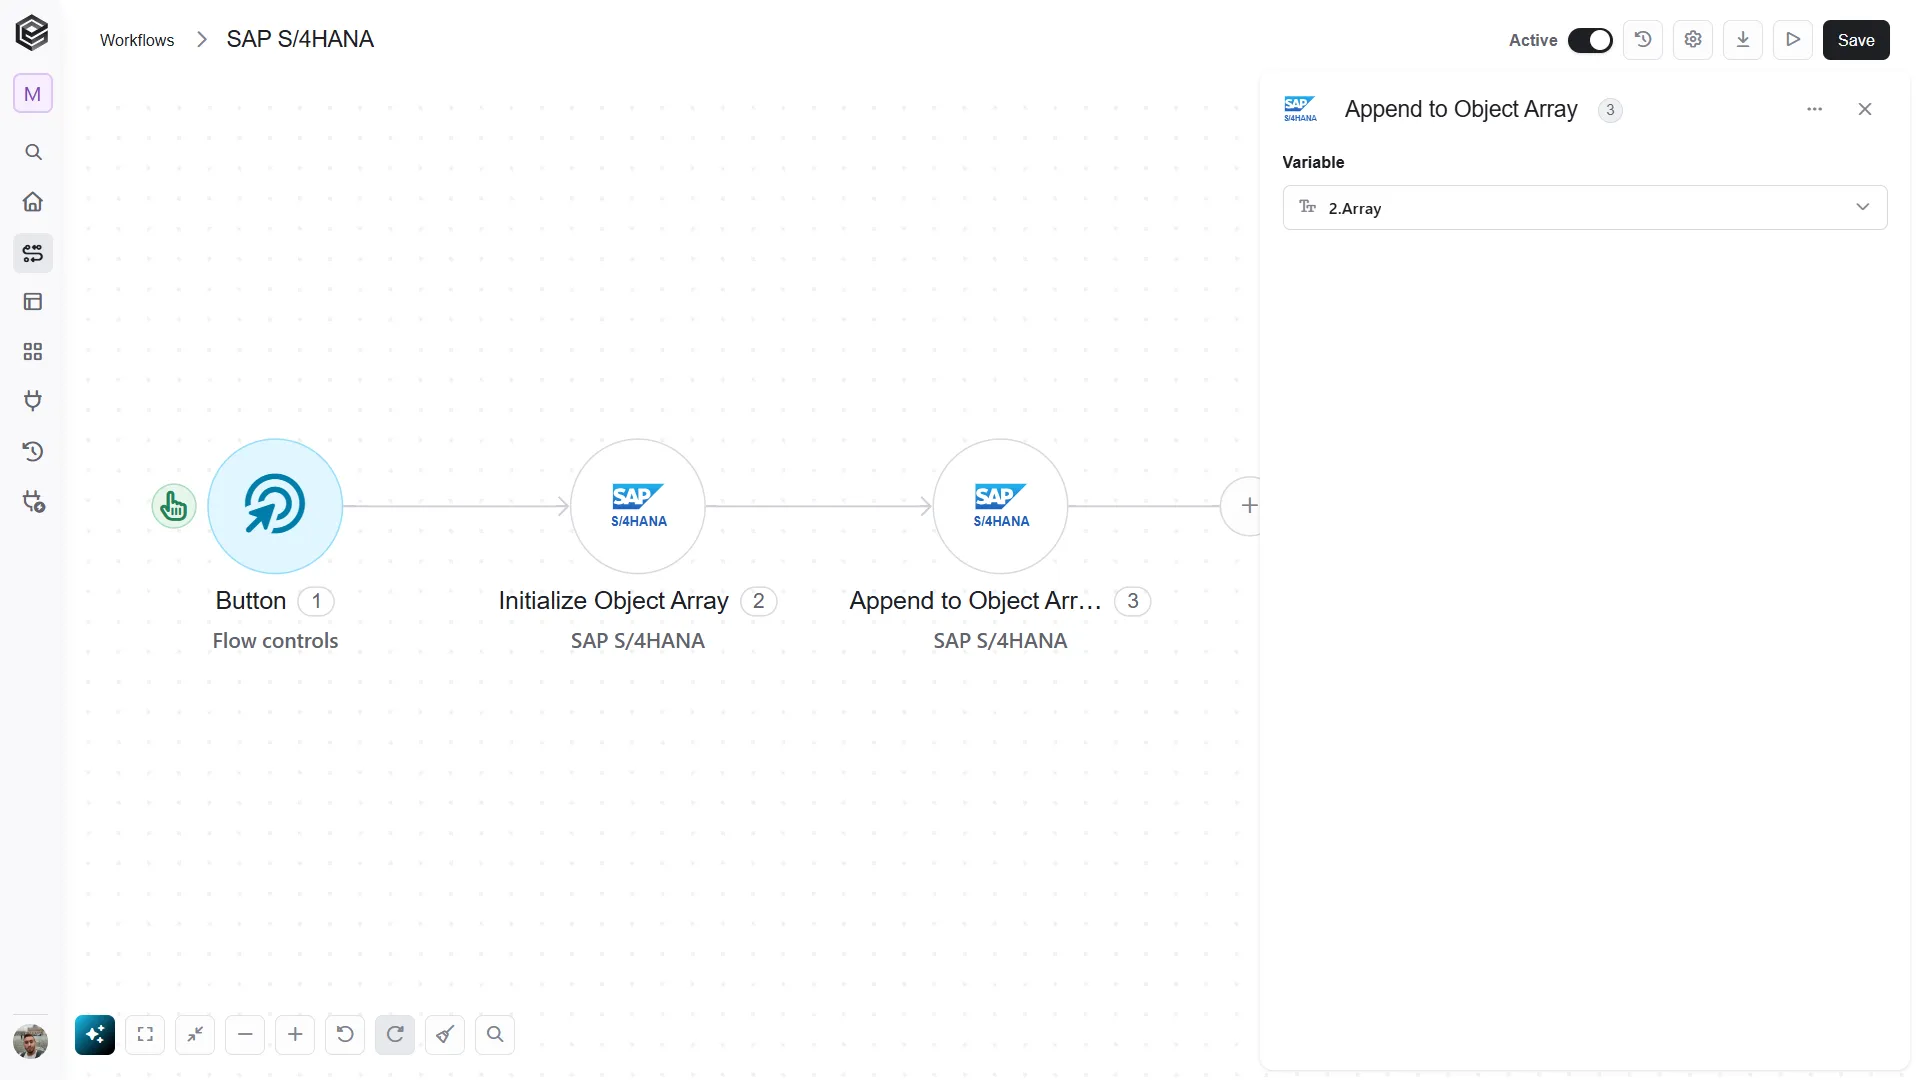
Task: Save the workflow
Action: pos(1856,40)
